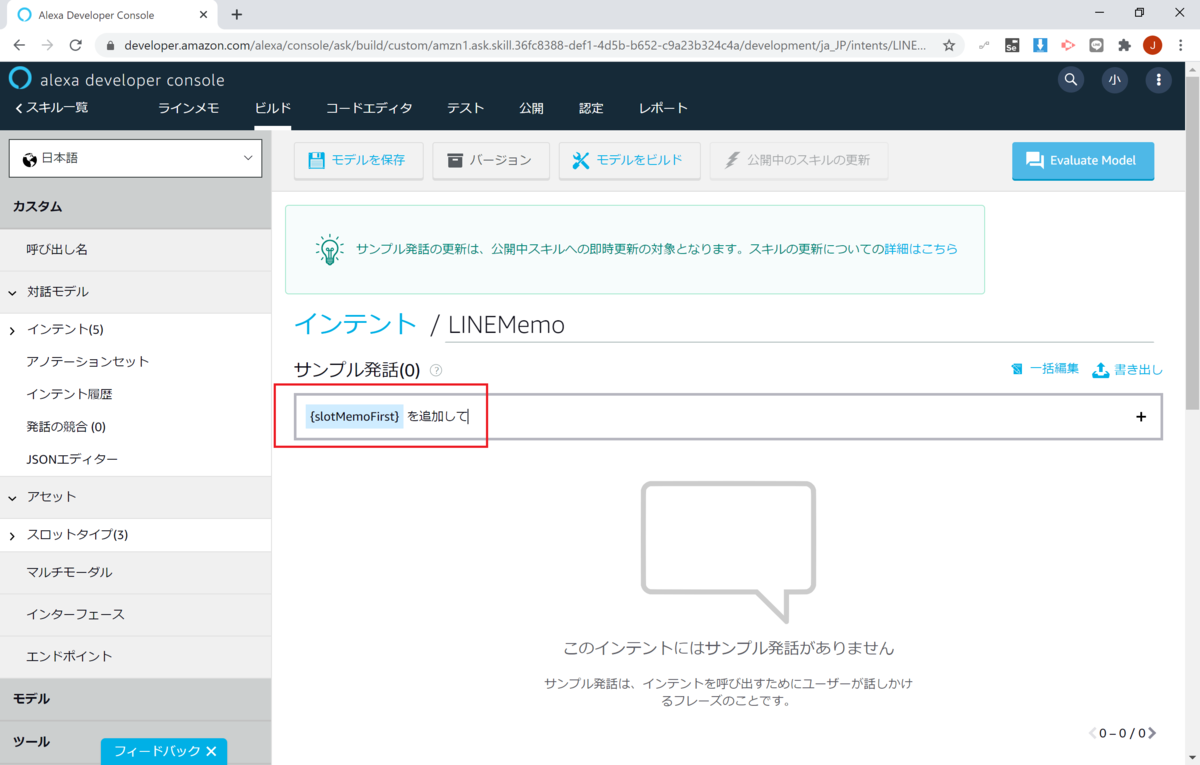1200x765 pixels.
Task: Click the Evaluate Model button
Action: click(1083, 160)
